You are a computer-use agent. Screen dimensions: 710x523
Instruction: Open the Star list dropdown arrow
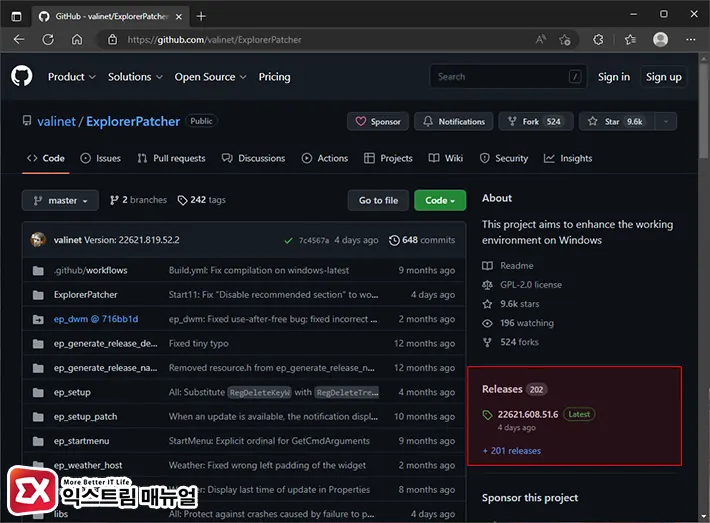pos(667,121)
